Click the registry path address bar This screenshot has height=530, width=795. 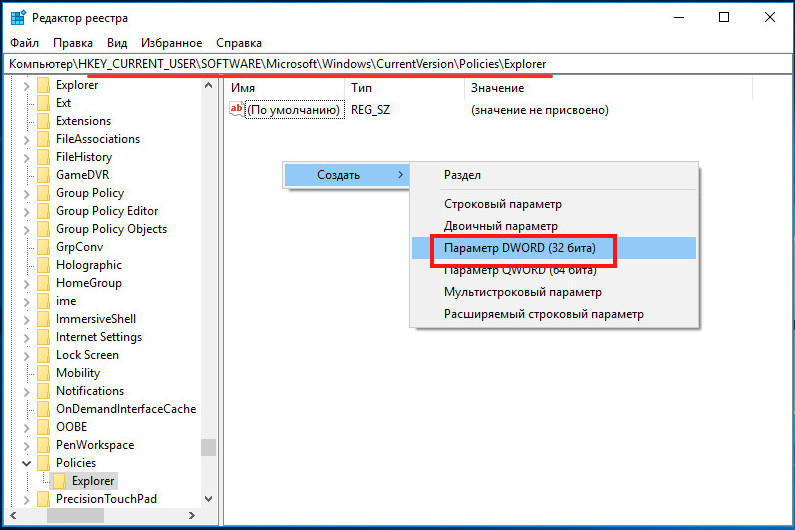(398, 64)
